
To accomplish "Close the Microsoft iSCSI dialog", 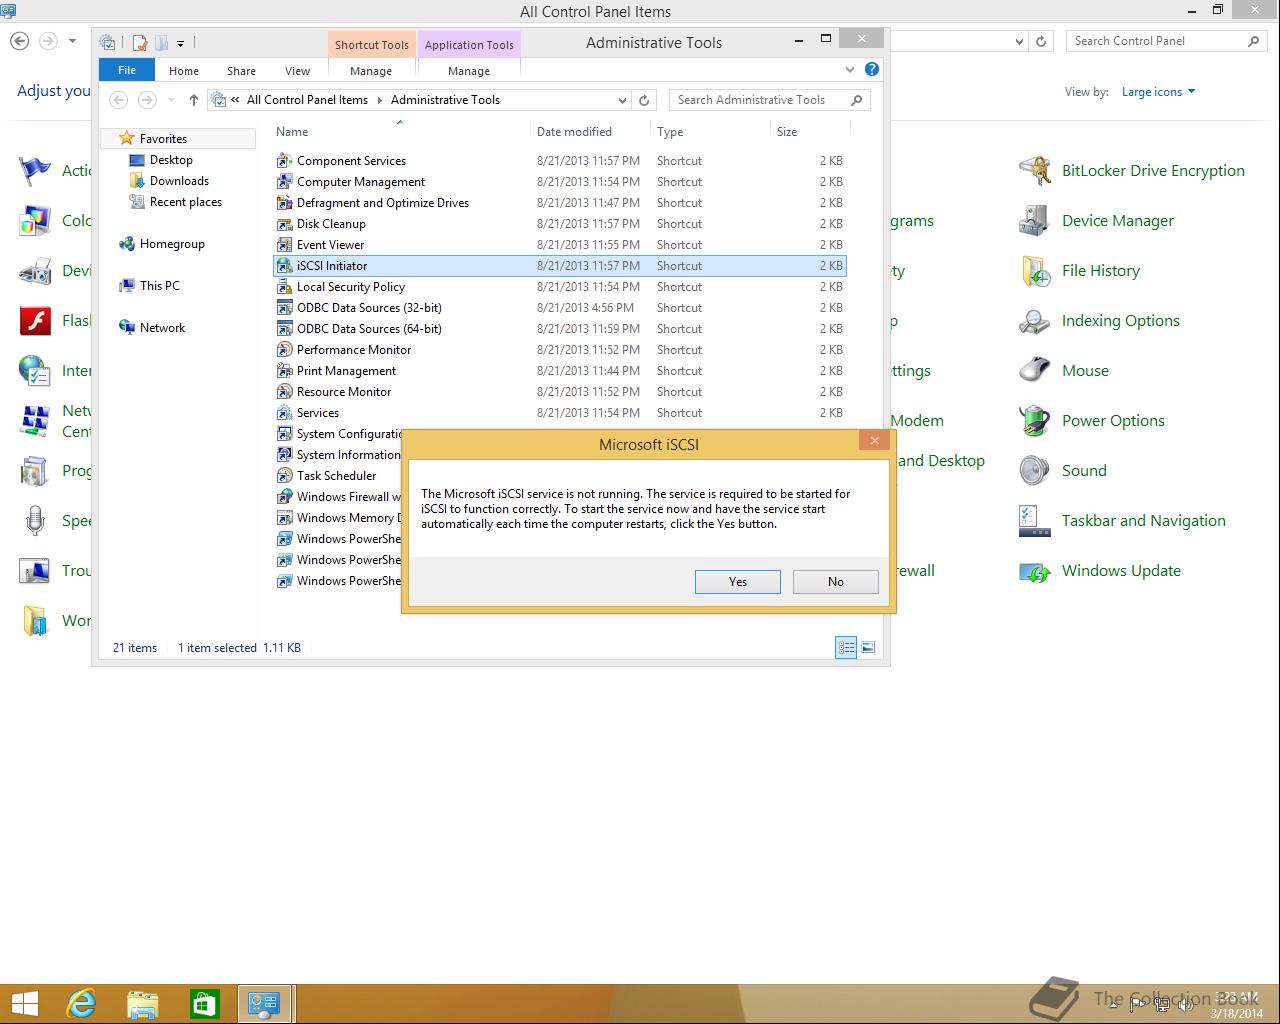I will 874,440.
